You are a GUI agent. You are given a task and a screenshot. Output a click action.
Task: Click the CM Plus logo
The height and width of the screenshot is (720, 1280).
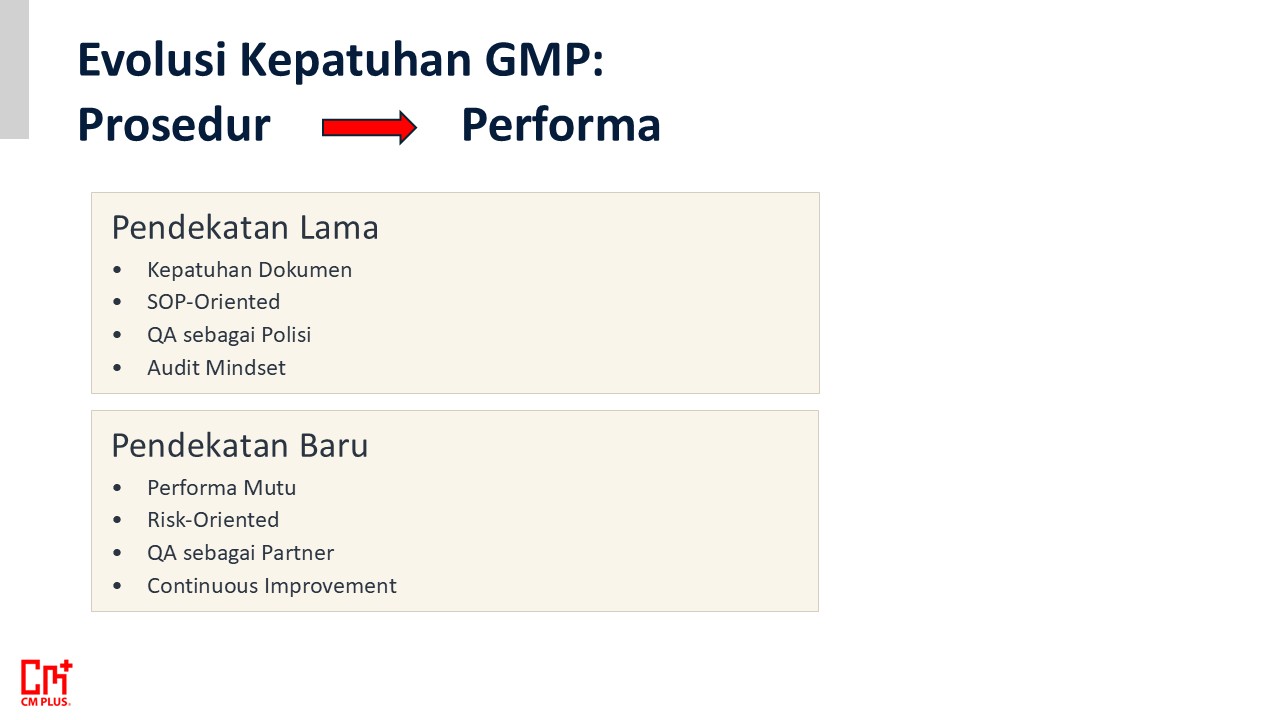pyautogui.click(x=46, y=682)
